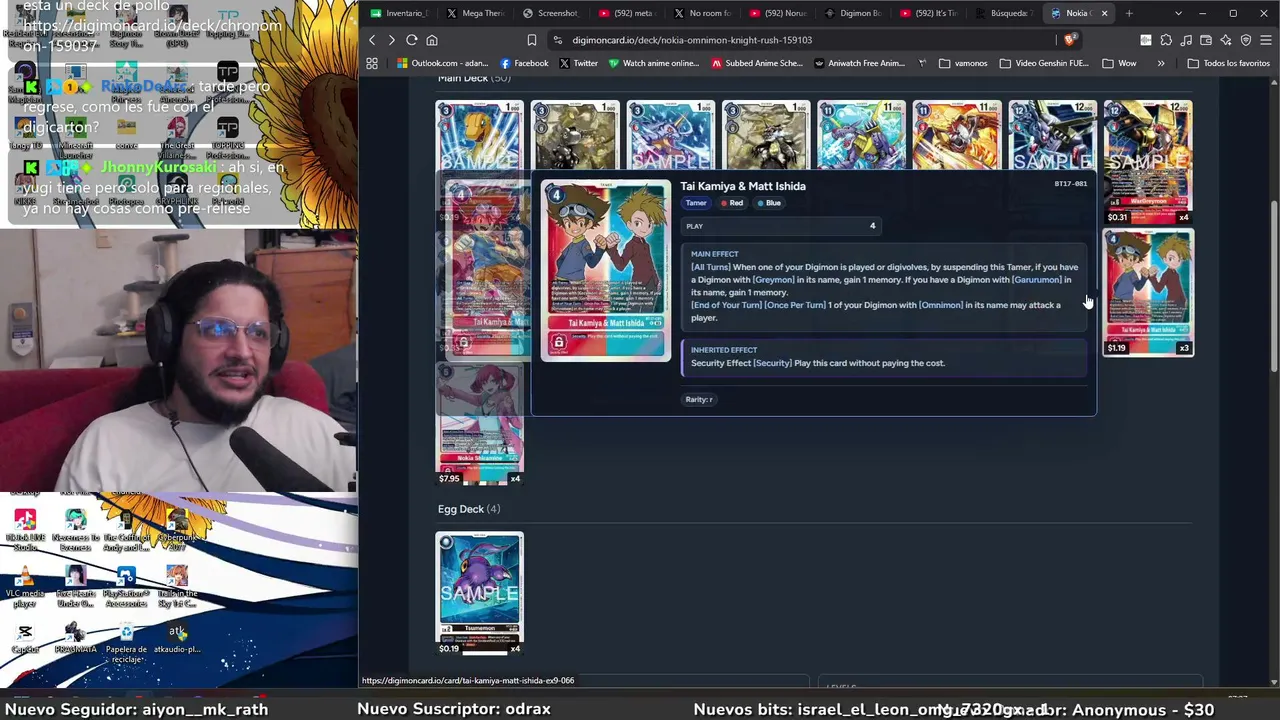Select the Tsunomon egg deck card
The width and height of the screenshot is (1280, 720).
coord(479,594)
